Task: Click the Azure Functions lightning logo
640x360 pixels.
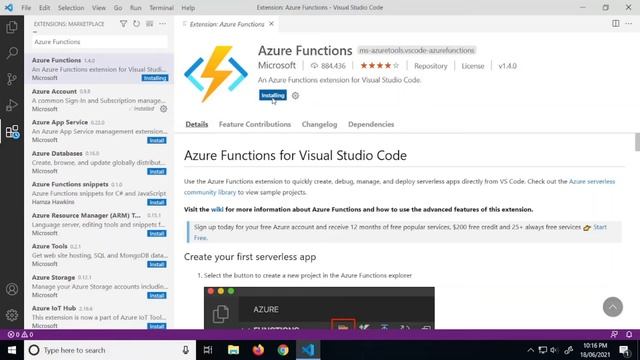Action: 216,74
